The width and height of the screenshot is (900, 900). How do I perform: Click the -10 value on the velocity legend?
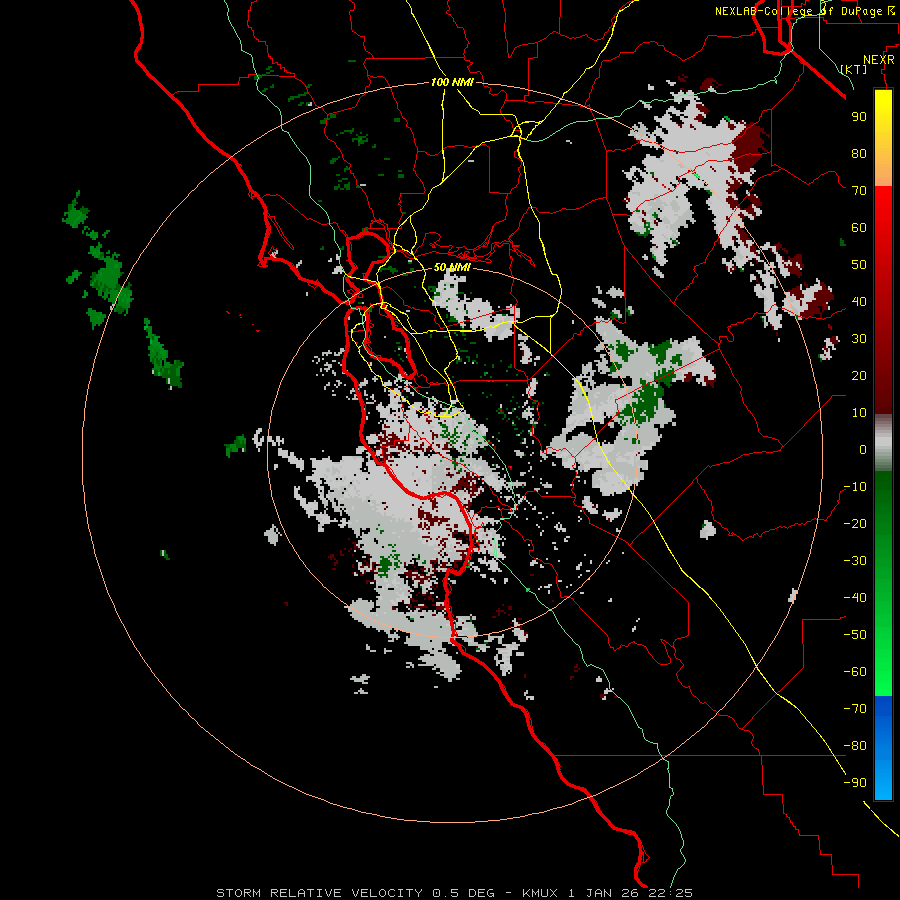pos(855,487)
